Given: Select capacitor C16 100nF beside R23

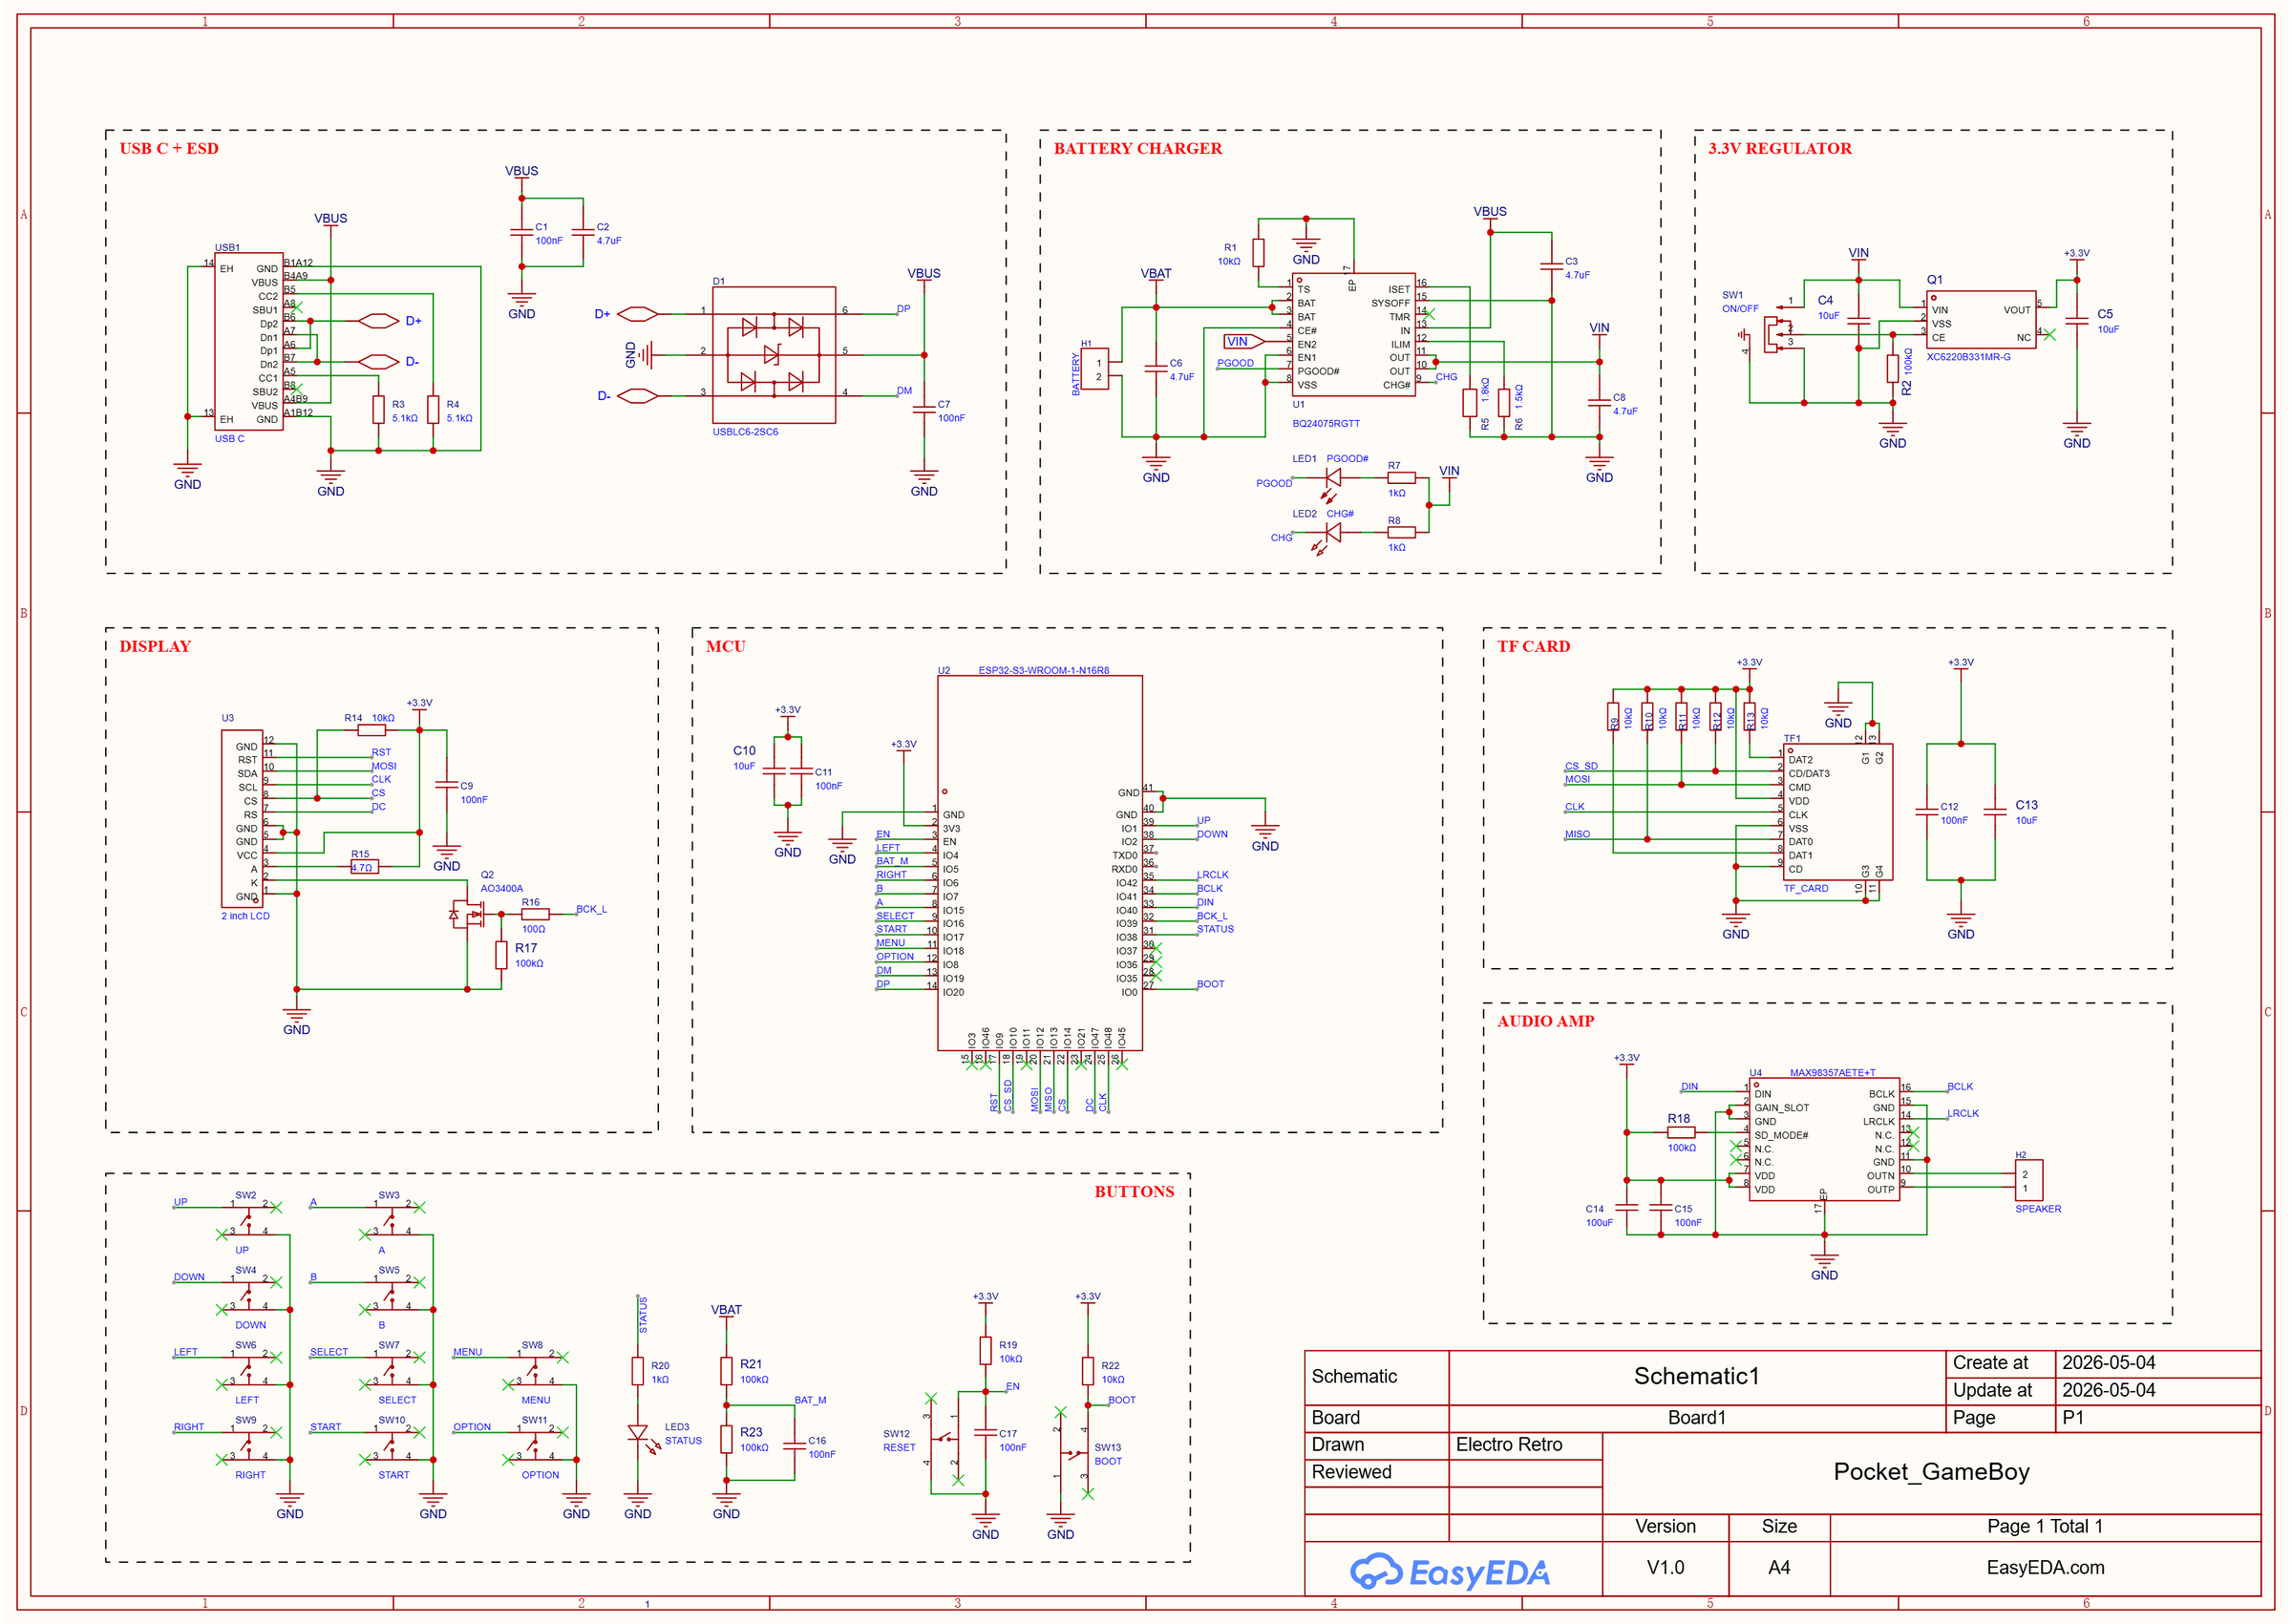Looking at the screenshot, I should tap(794, 1445).
